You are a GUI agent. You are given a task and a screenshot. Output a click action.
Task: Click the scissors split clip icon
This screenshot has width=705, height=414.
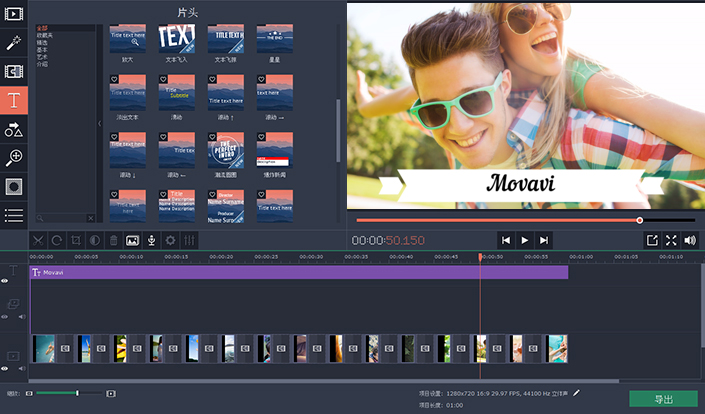[38, 240]
